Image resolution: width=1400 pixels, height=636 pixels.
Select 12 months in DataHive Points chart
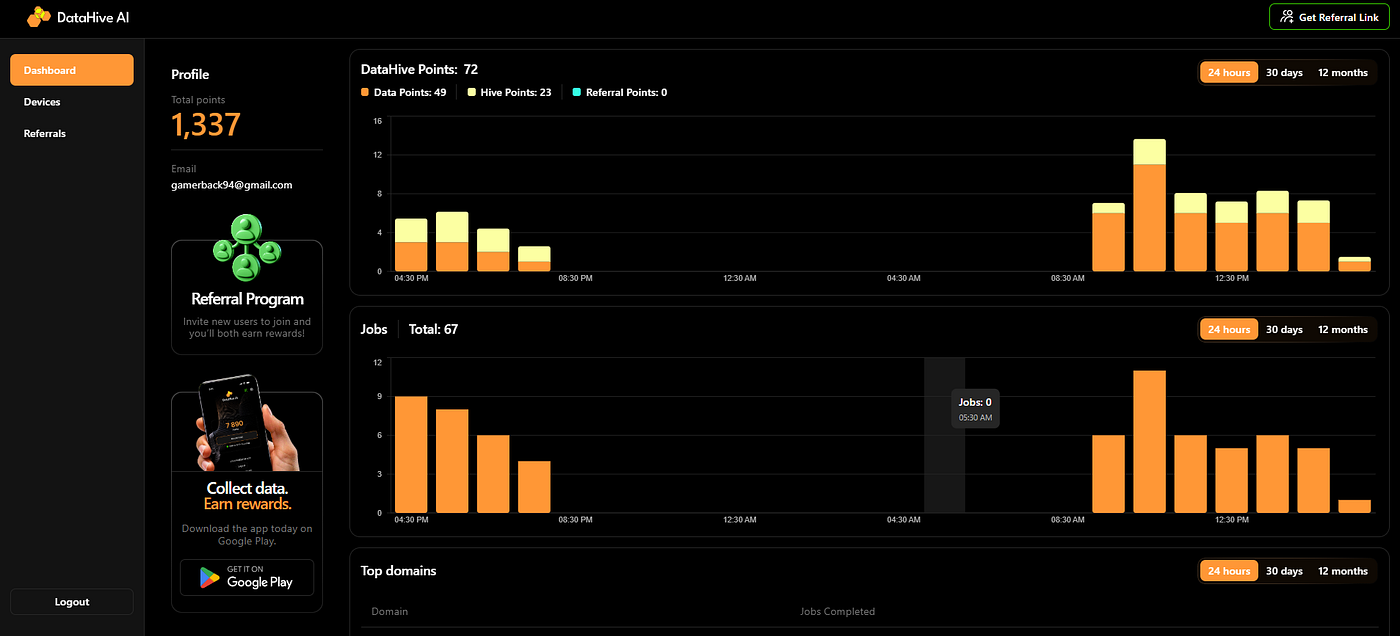[1343, 72]
